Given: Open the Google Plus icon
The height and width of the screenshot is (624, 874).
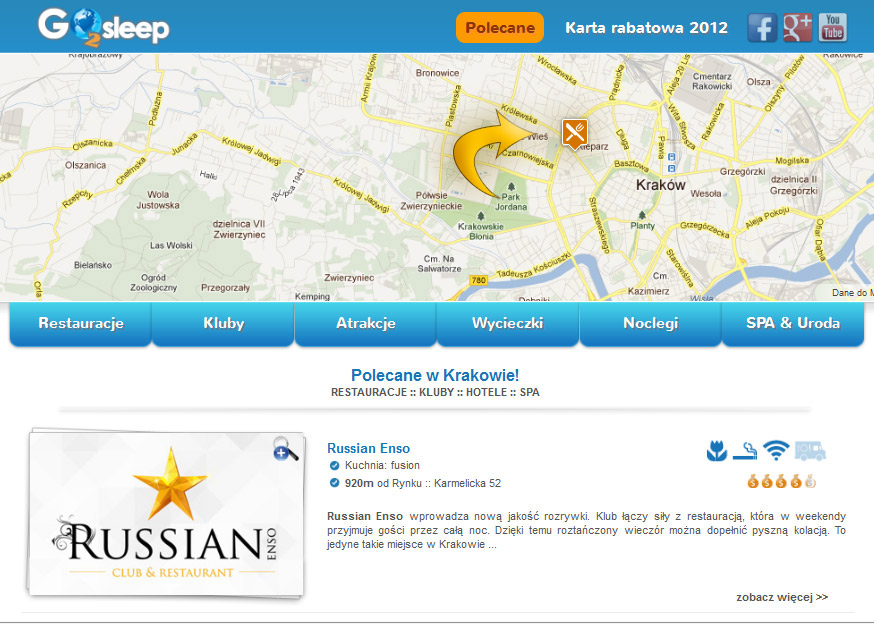Looking at the screenshot, I should tap(798, 28).
